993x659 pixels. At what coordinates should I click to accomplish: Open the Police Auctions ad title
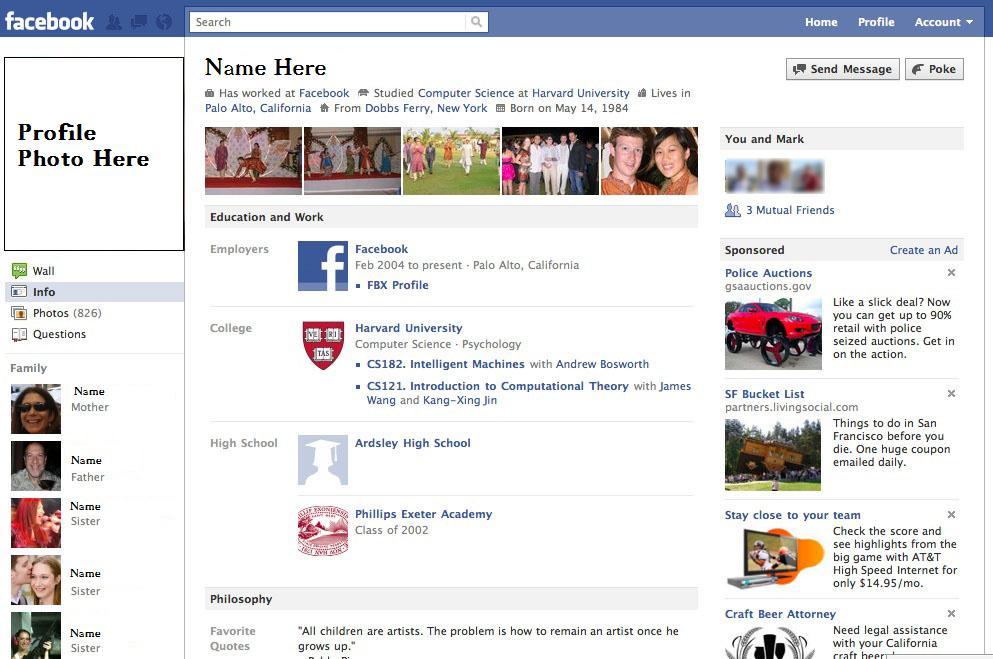coord(768,273)
